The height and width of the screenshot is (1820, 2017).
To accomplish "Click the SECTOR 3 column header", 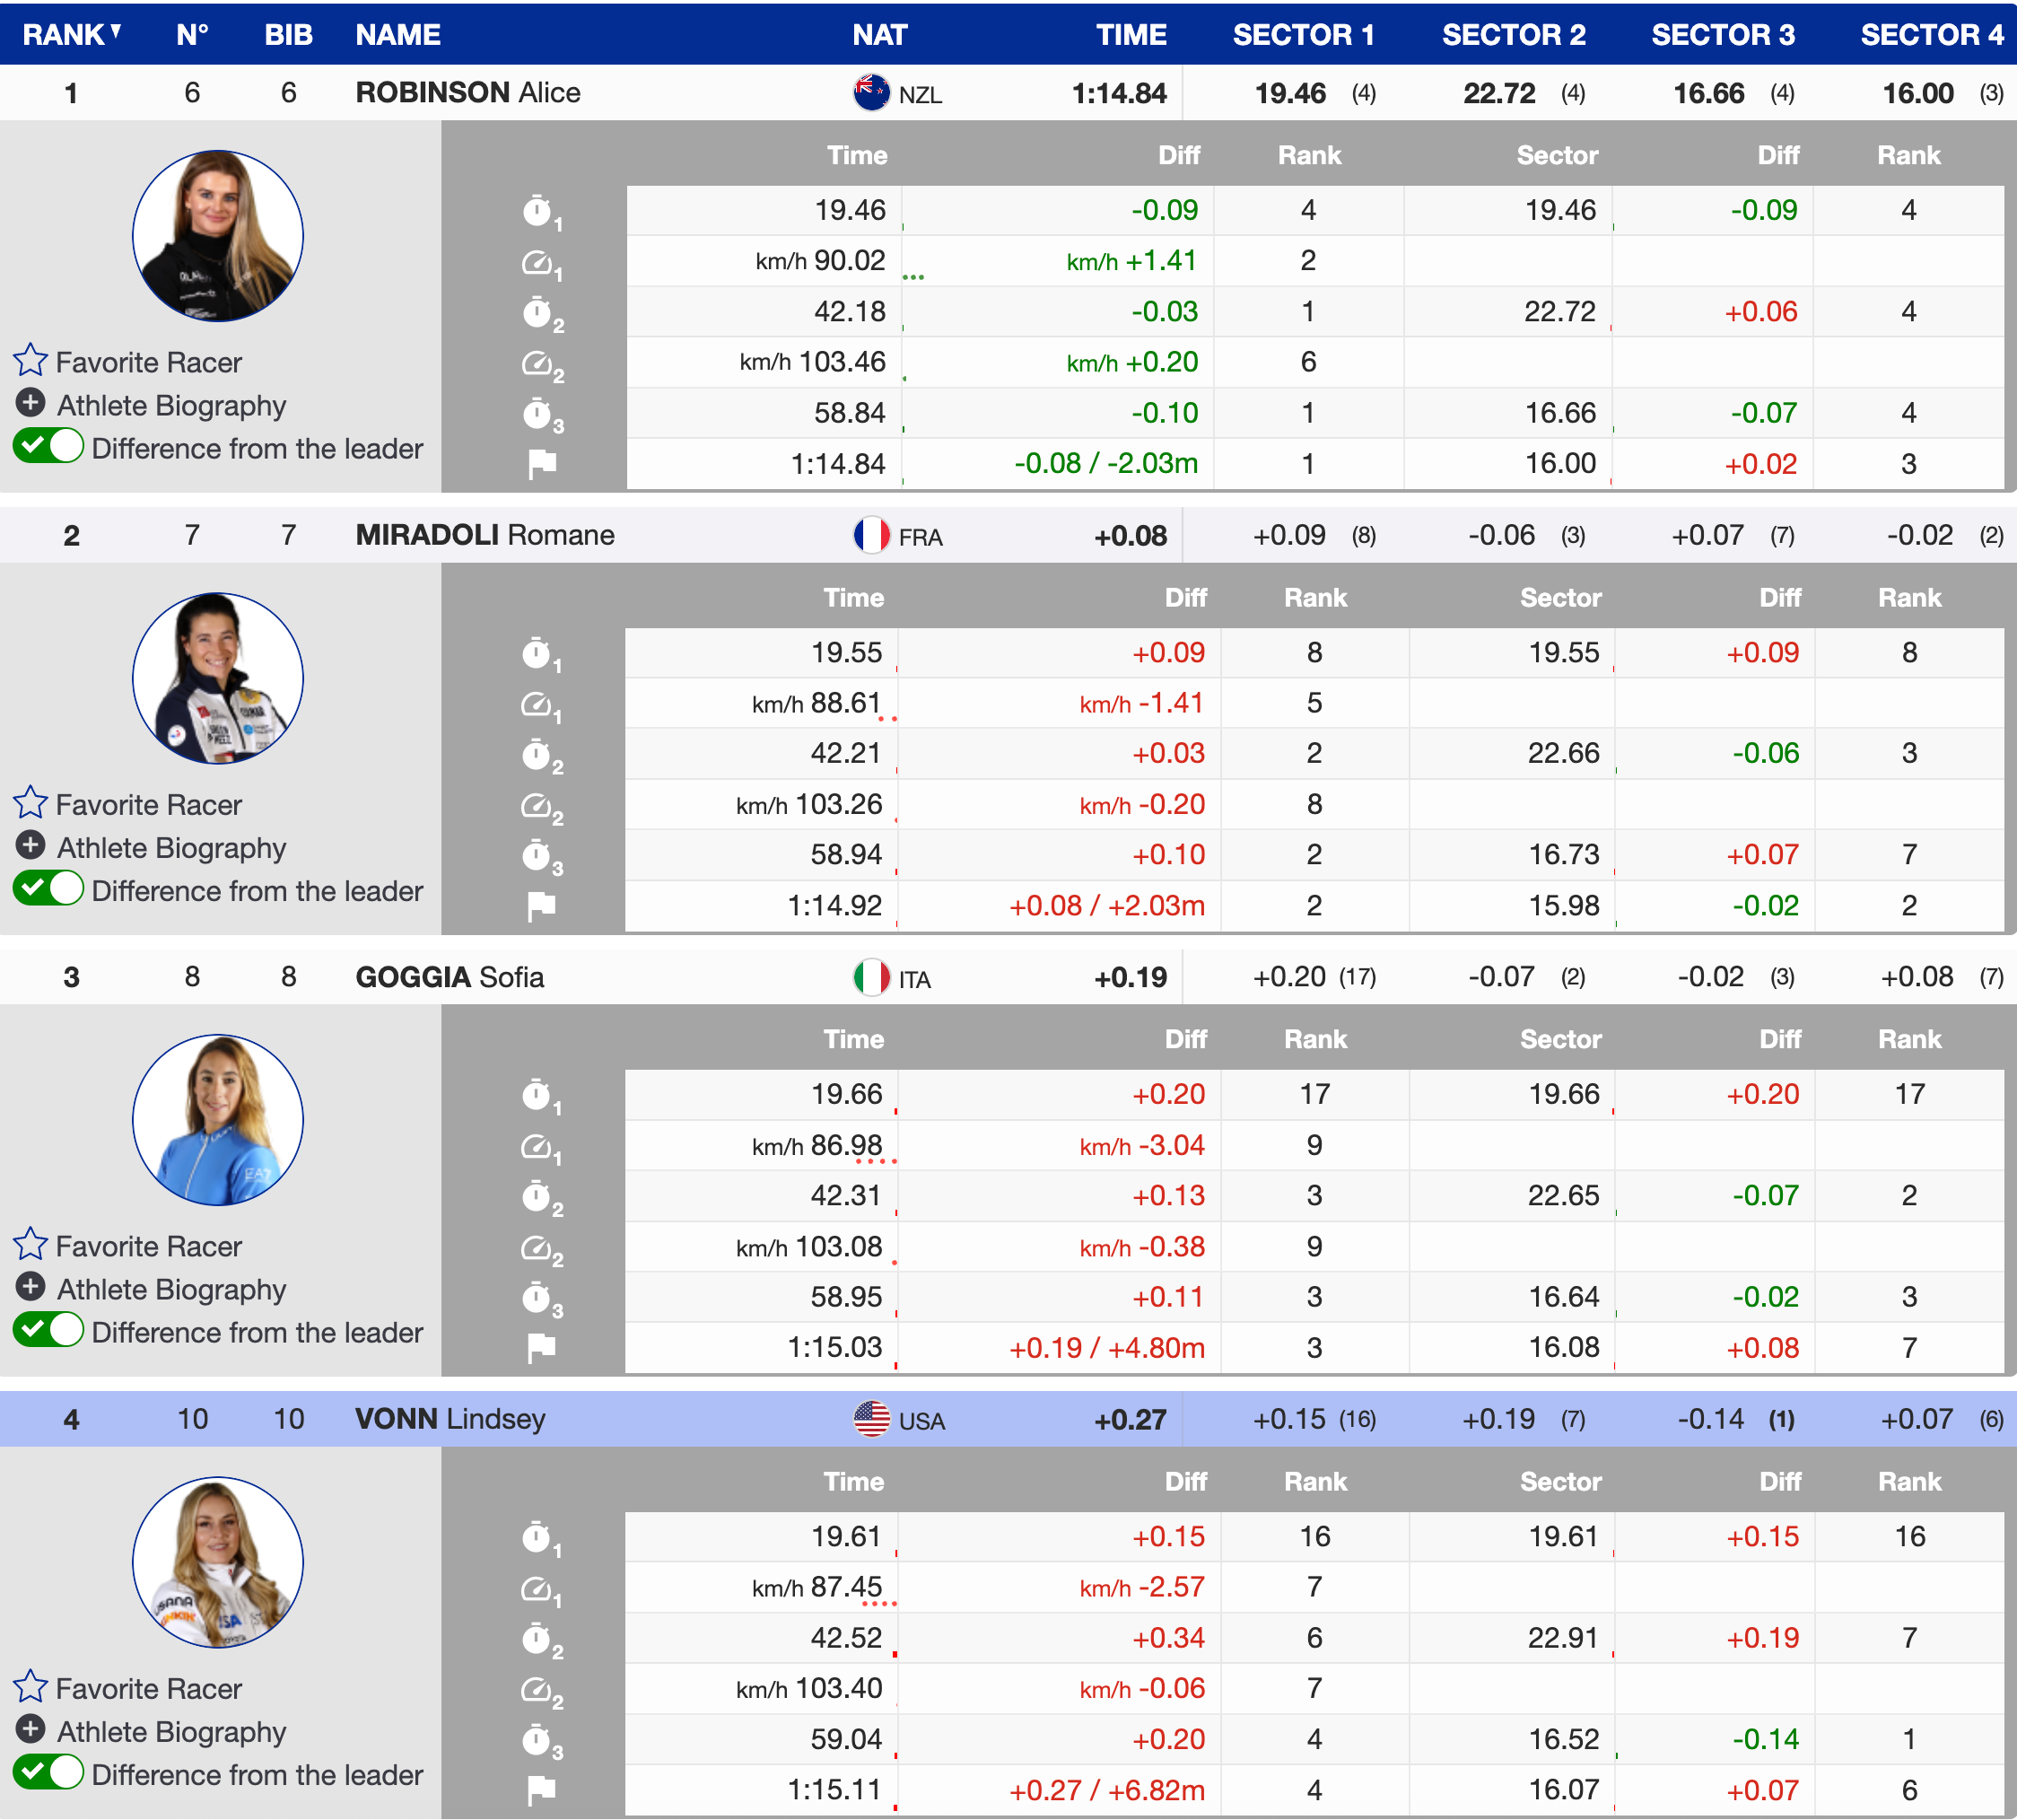I will [1722, 35].
